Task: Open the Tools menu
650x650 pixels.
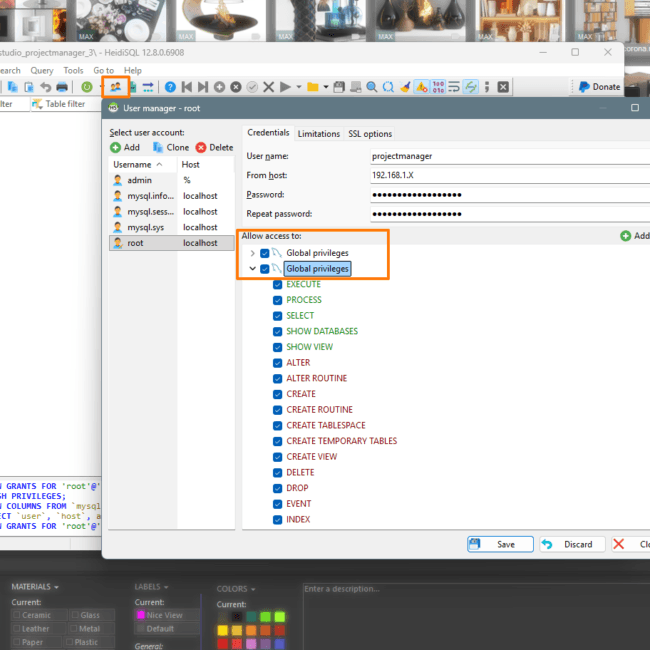Action: (73, 70)
